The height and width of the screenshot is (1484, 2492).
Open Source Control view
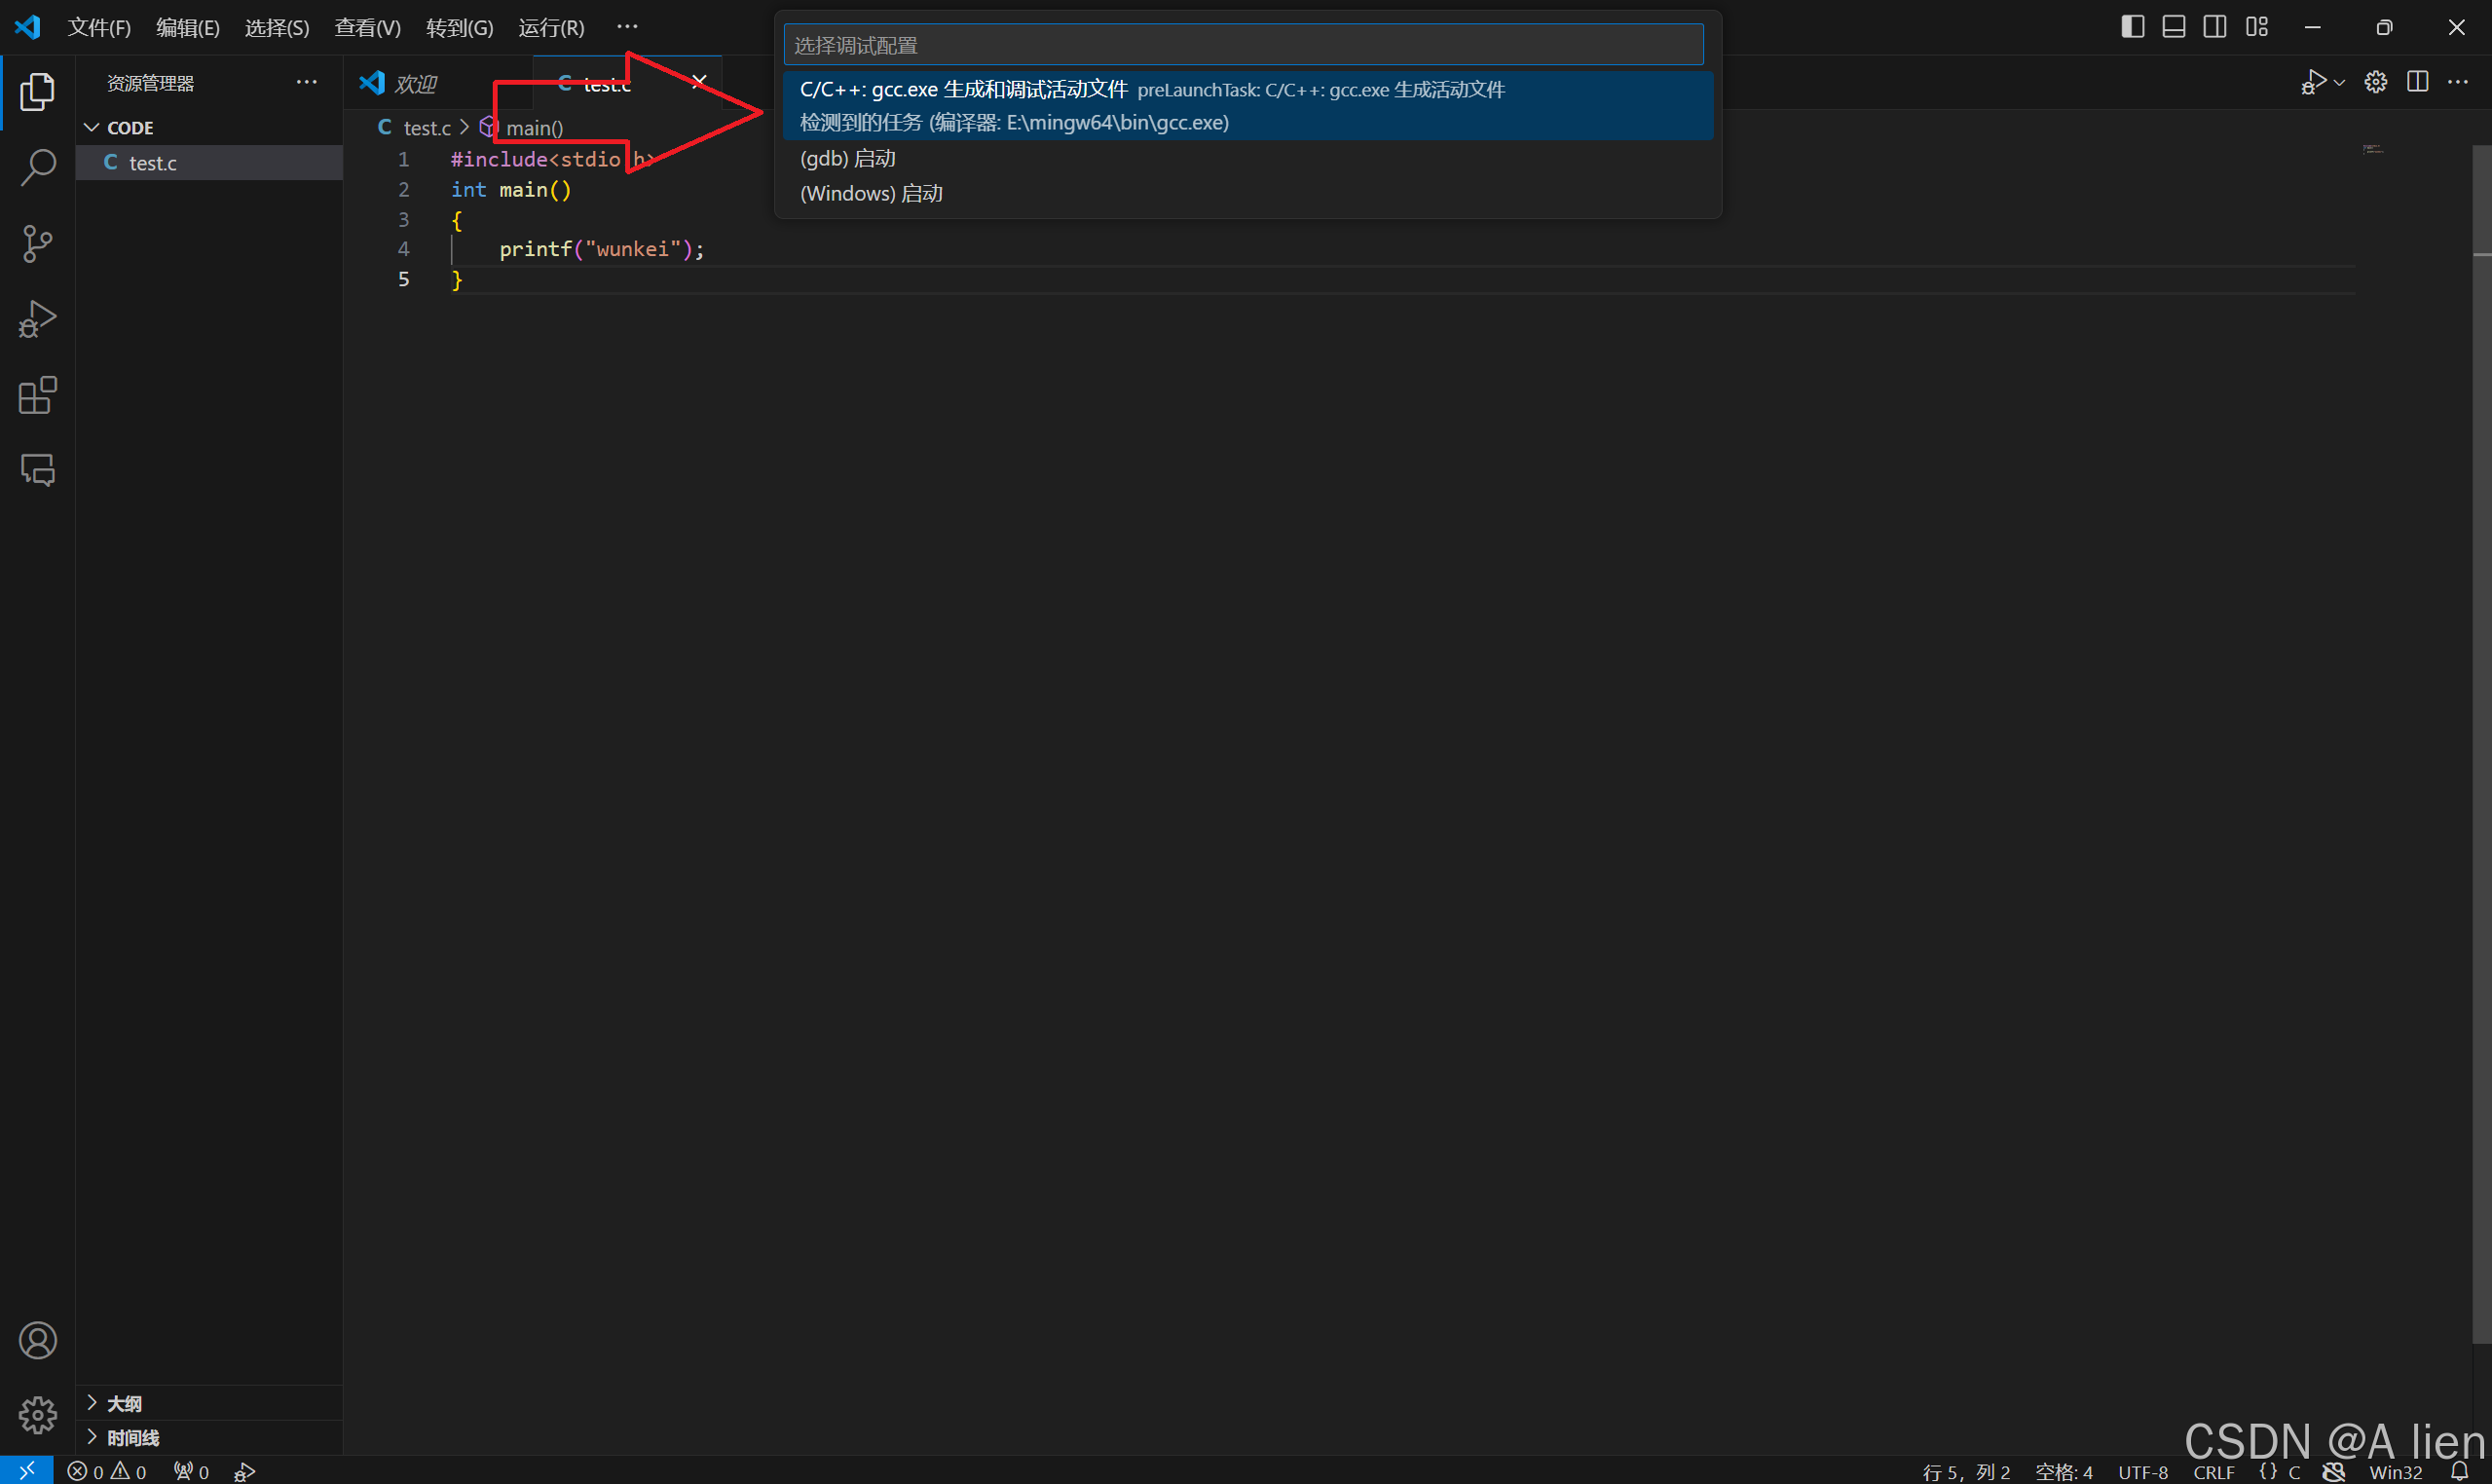[37, 243]
